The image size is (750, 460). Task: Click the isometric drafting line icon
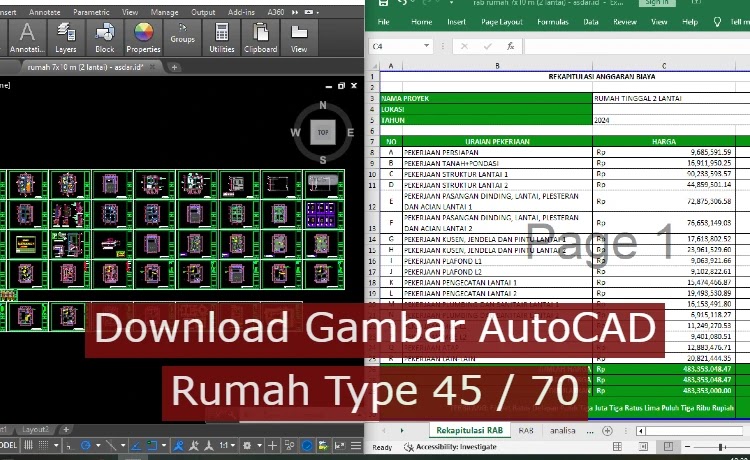click(111, 446)
